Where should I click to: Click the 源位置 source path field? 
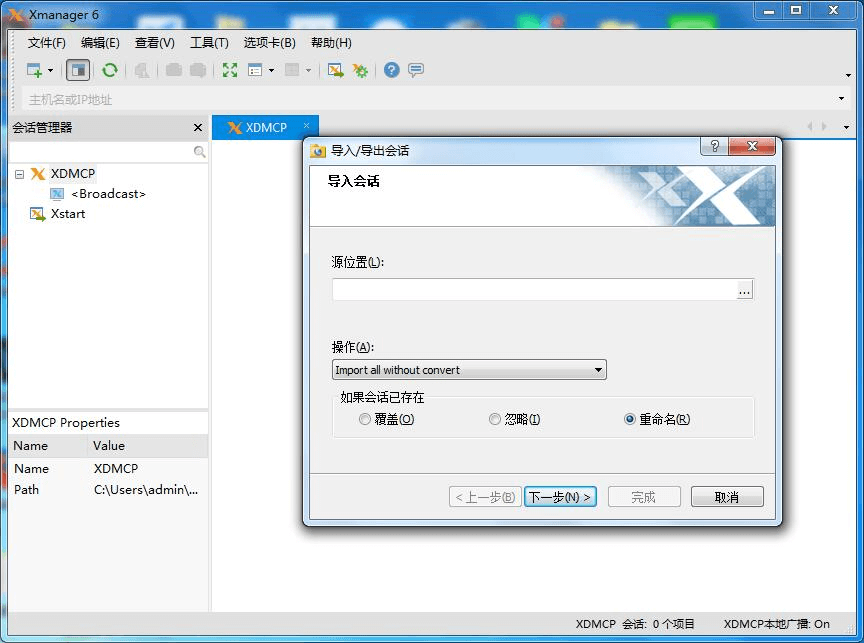(x=534, y=290)
